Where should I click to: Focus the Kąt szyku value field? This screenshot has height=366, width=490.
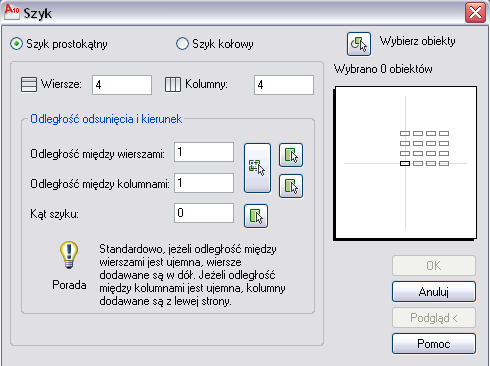[204, 213]
